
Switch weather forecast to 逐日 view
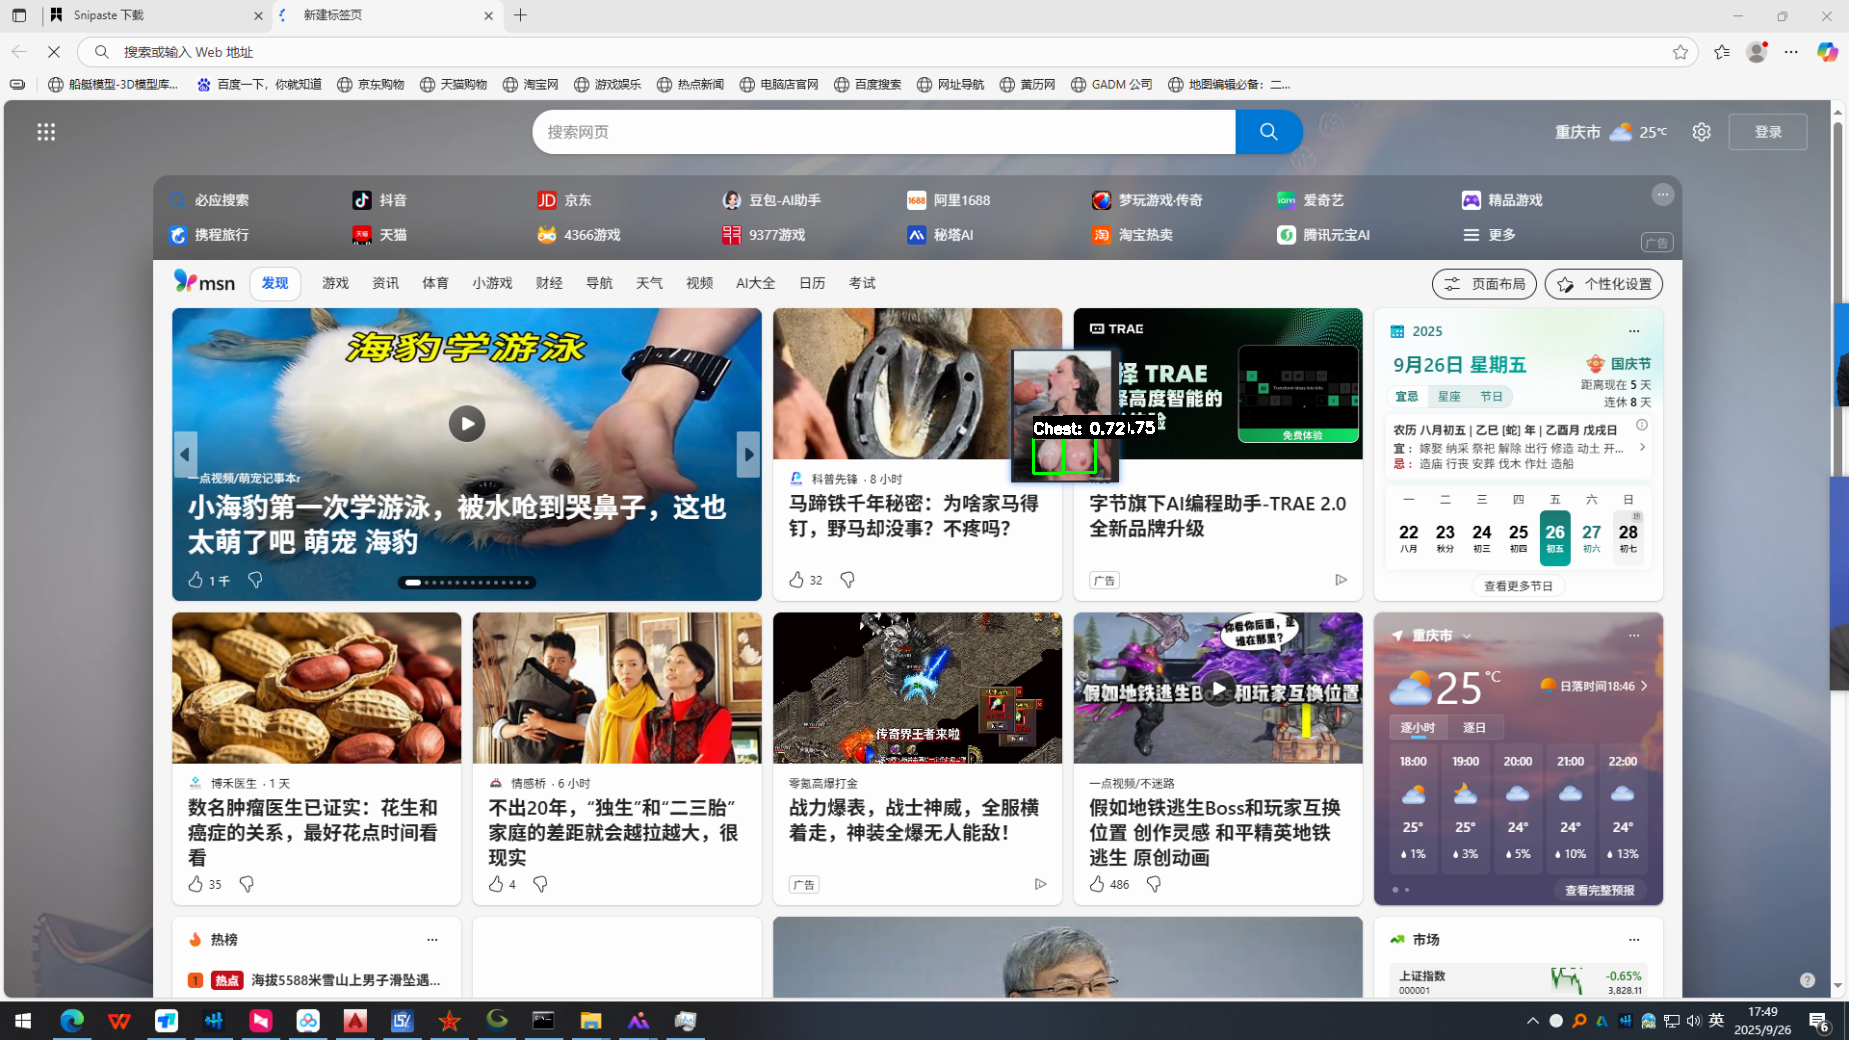click(1474, 728)
